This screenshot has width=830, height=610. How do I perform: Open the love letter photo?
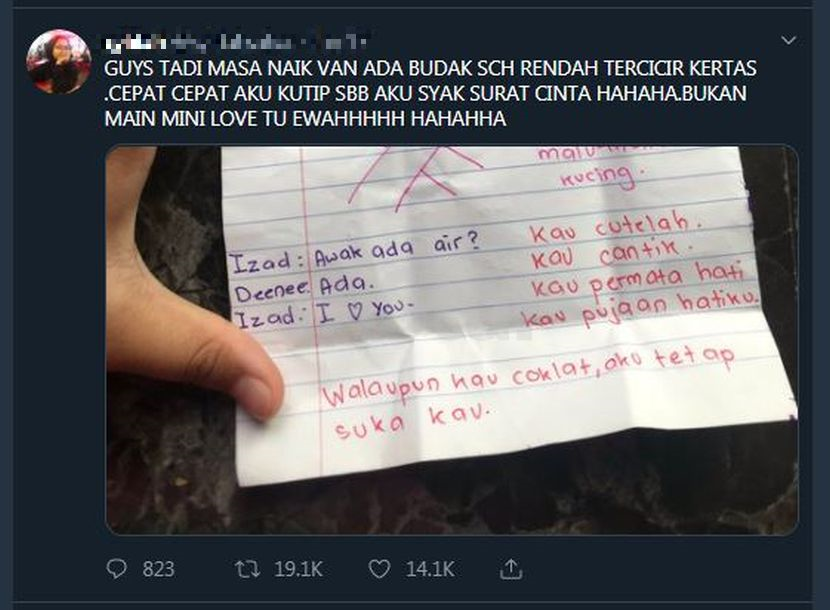pyautogui.click(x=452, y=340)
